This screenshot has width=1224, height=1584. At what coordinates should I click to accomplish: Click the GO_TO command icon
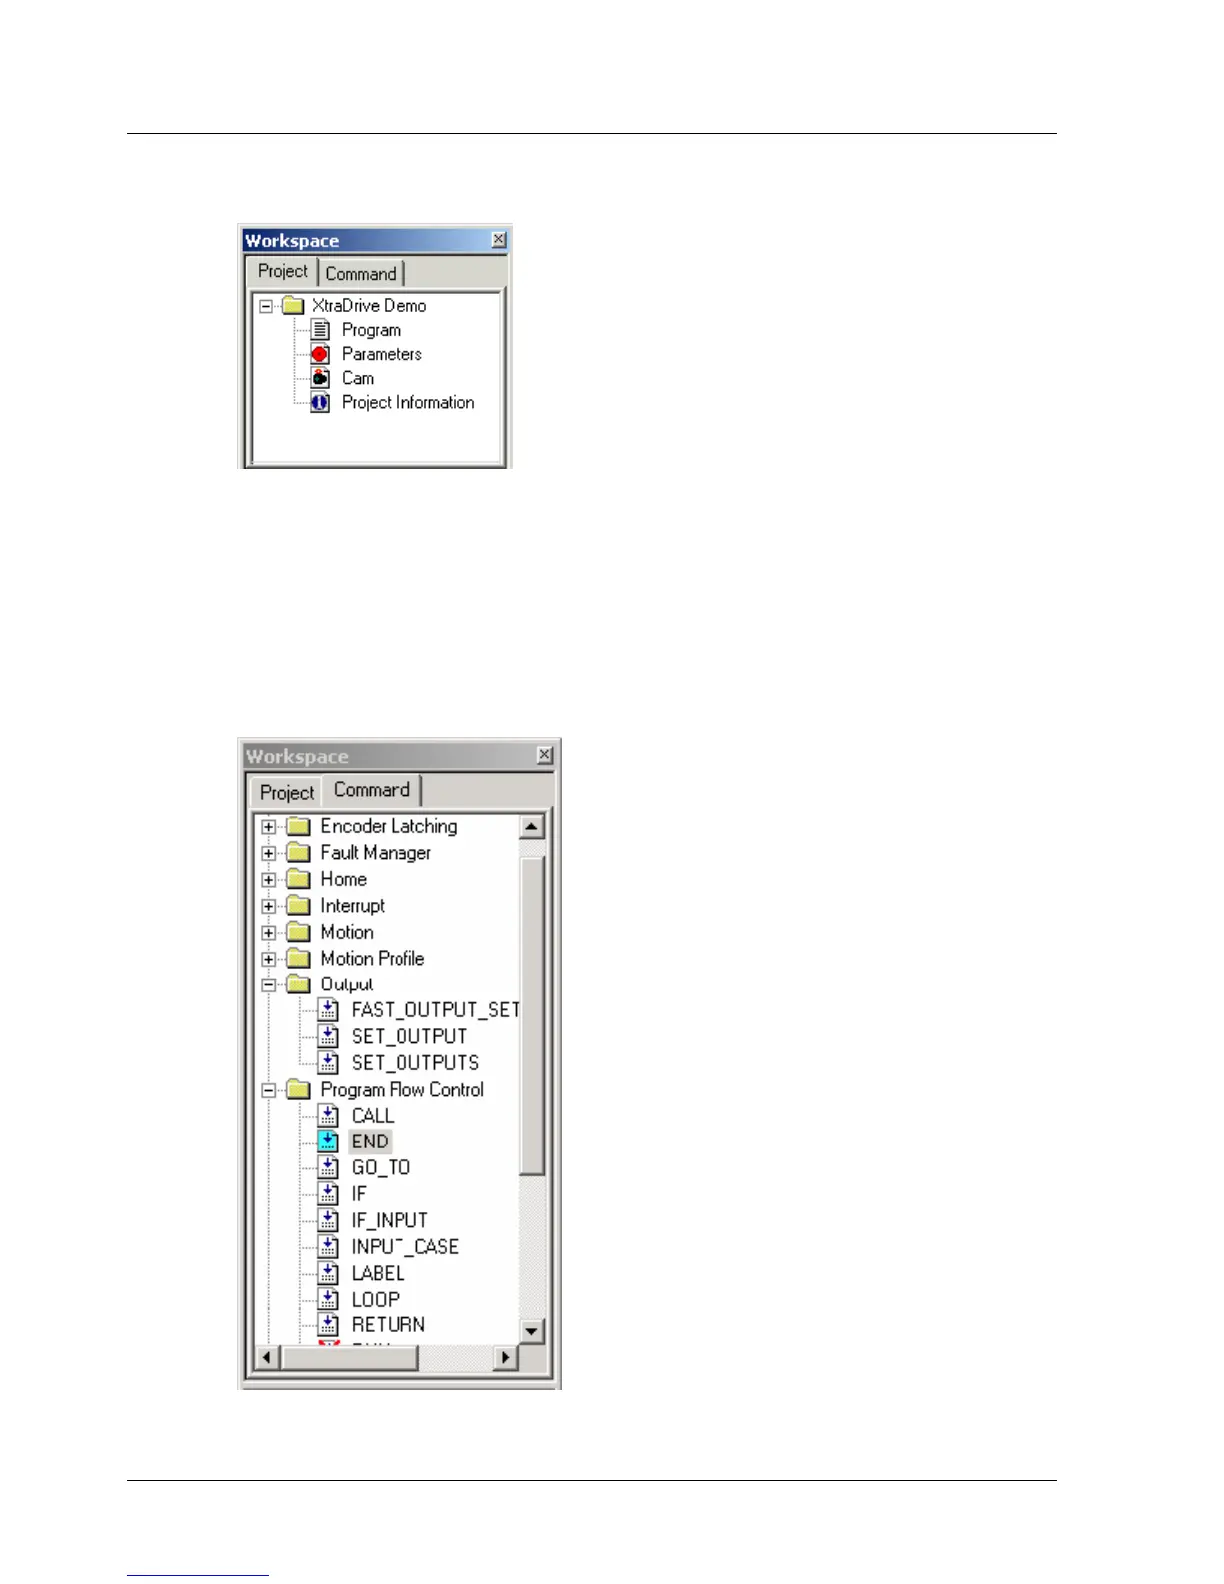point(328,1167)
